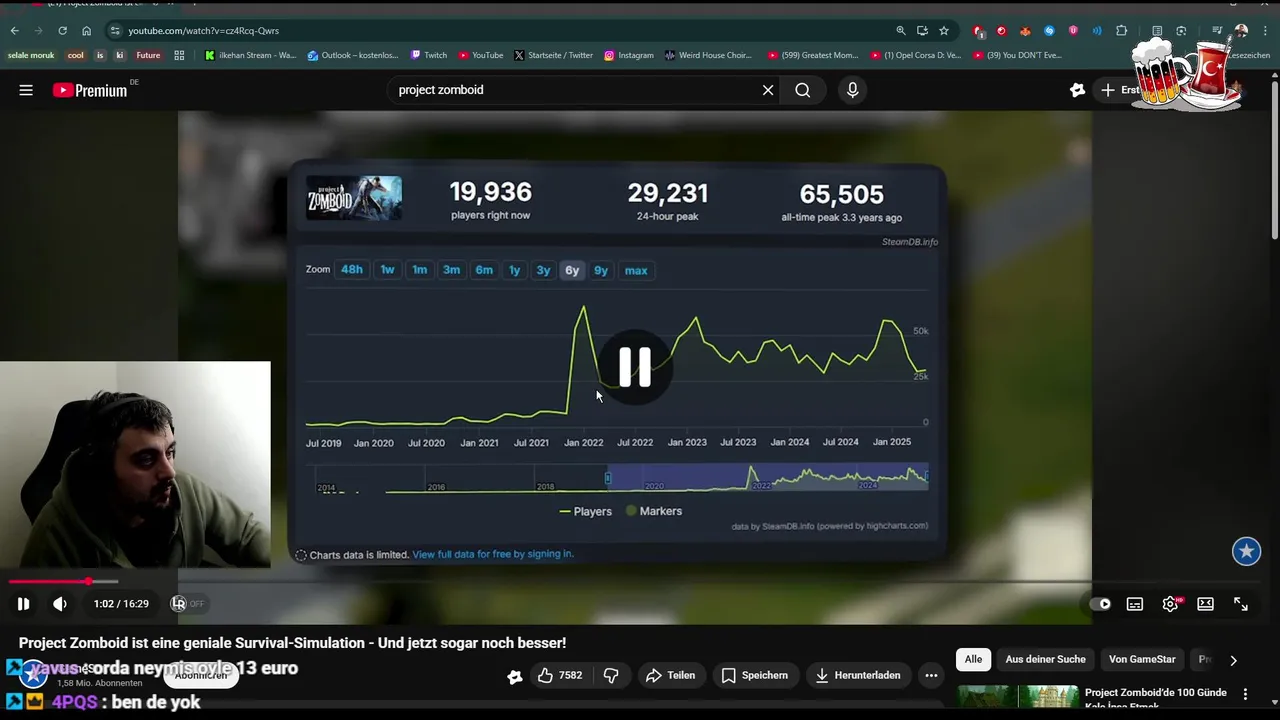Clear the search query with the X
Viewport: 1280px width, 720px height.
pos(768,90)
